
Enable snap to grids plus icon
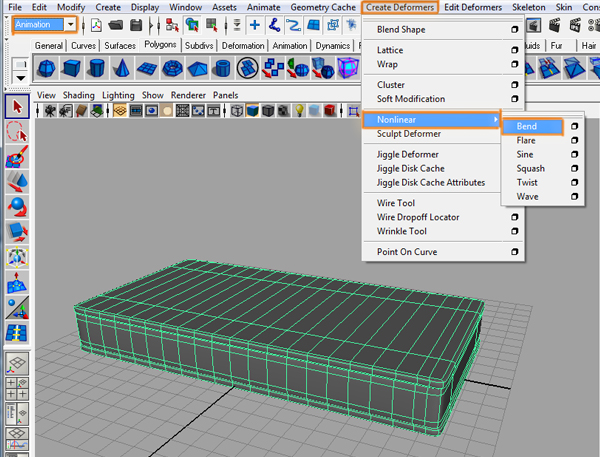(254, 25)
